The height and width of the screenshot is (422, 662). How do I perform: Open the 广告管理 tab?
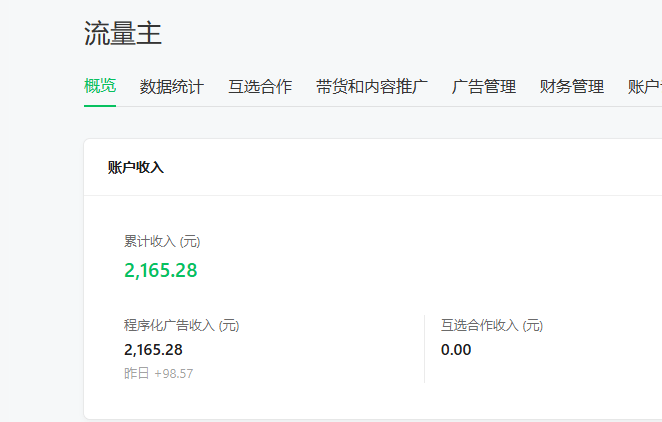[x=484, y=87]
